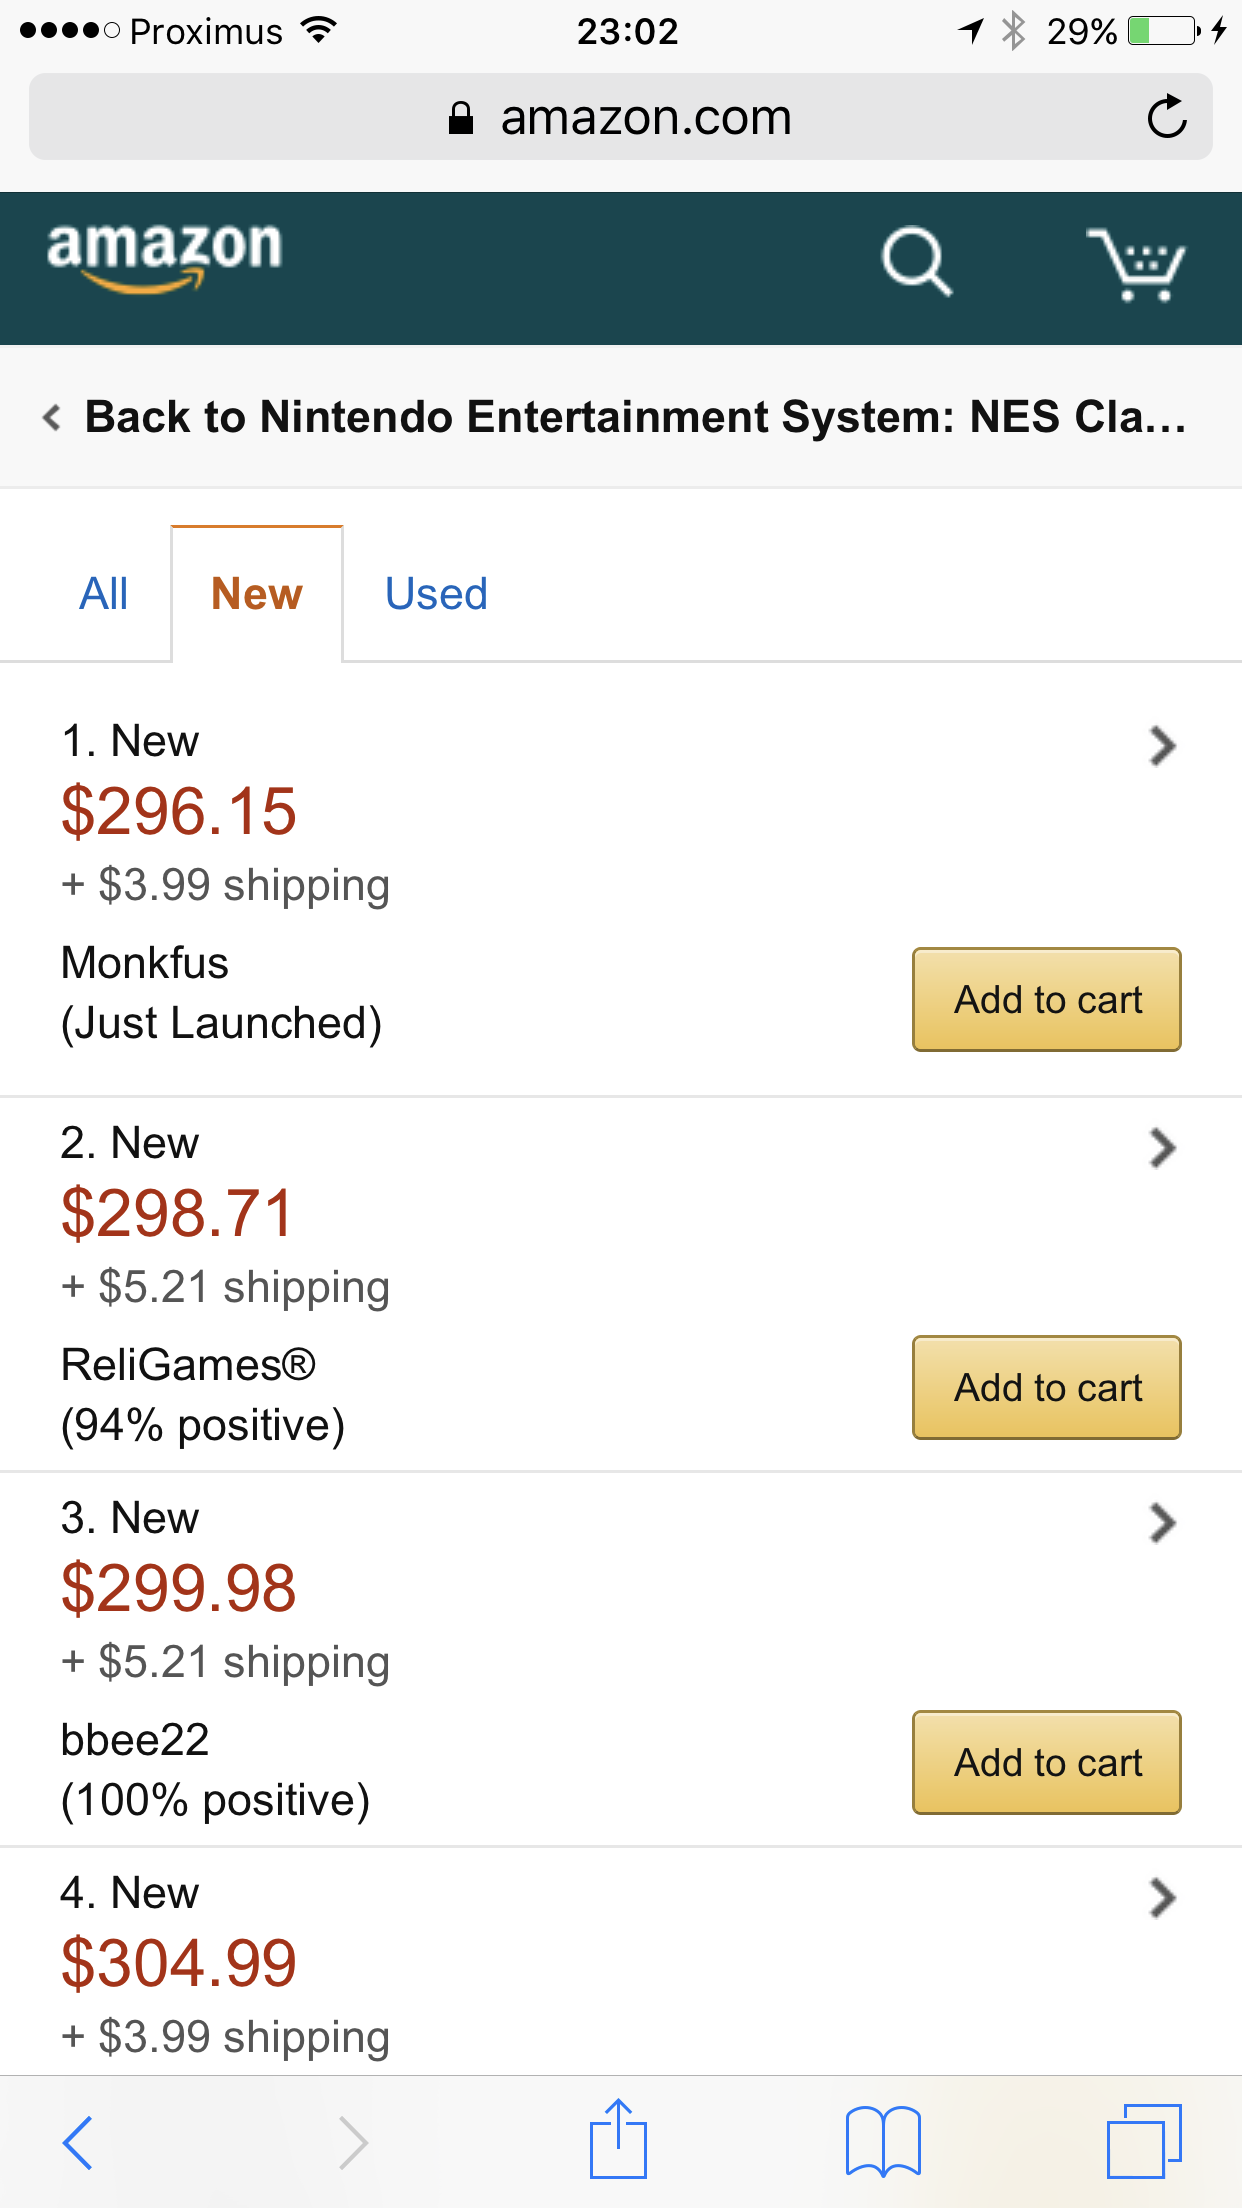Select the New offers tab
Viewport: 1242px width, 2208px height.
257,594
